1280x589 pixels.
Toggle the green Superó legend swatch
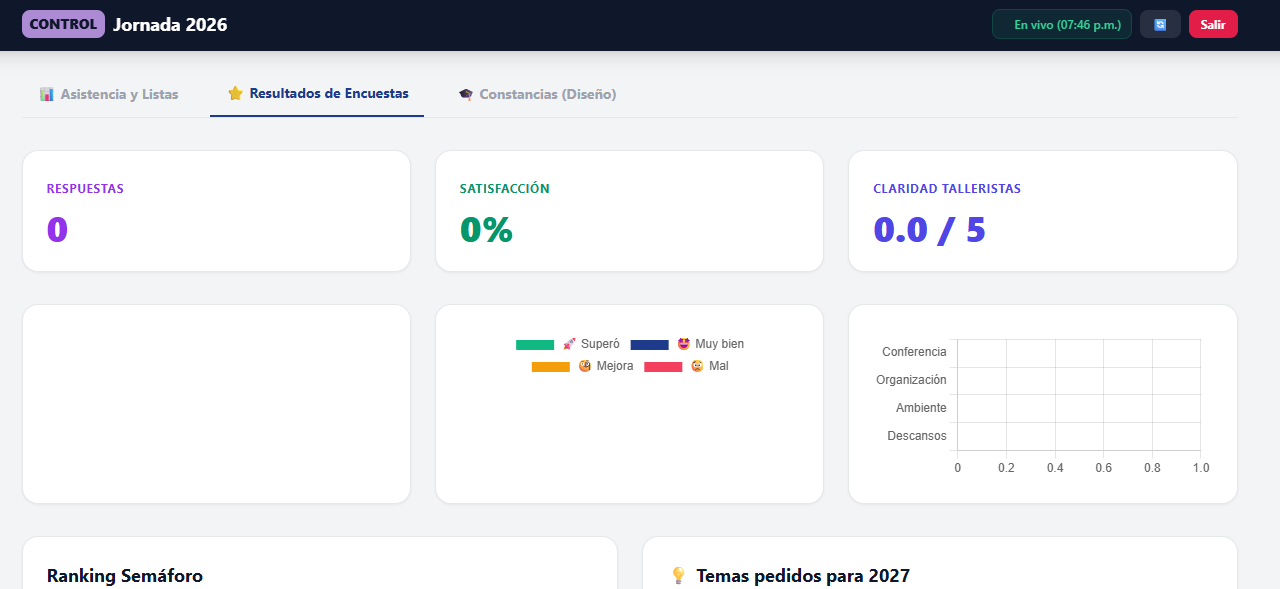point(535,344)
